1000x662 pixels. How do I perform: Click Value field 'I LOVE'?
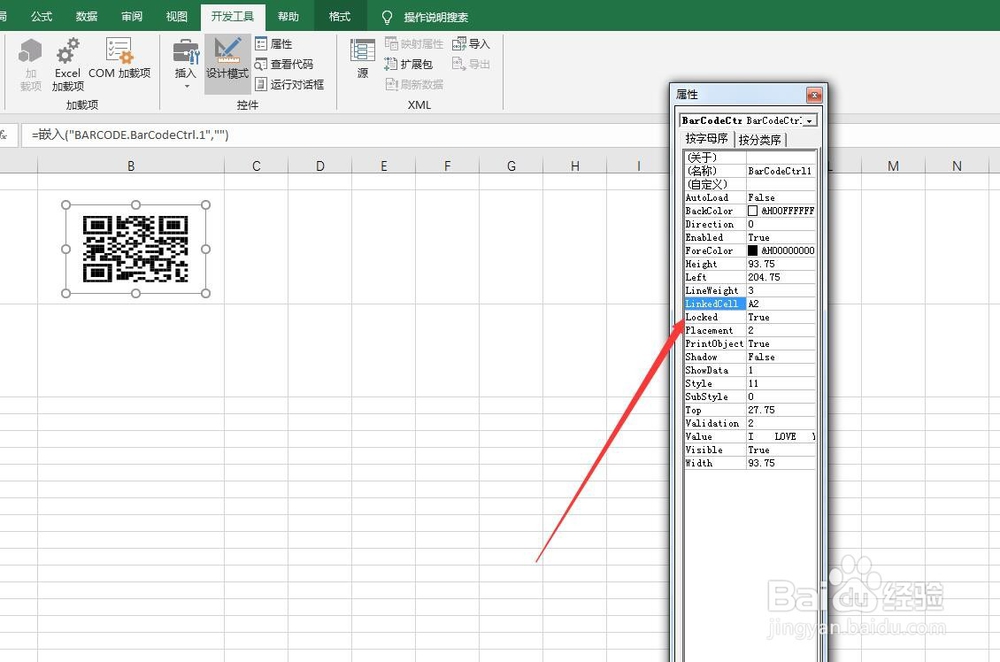coord(781,436)
